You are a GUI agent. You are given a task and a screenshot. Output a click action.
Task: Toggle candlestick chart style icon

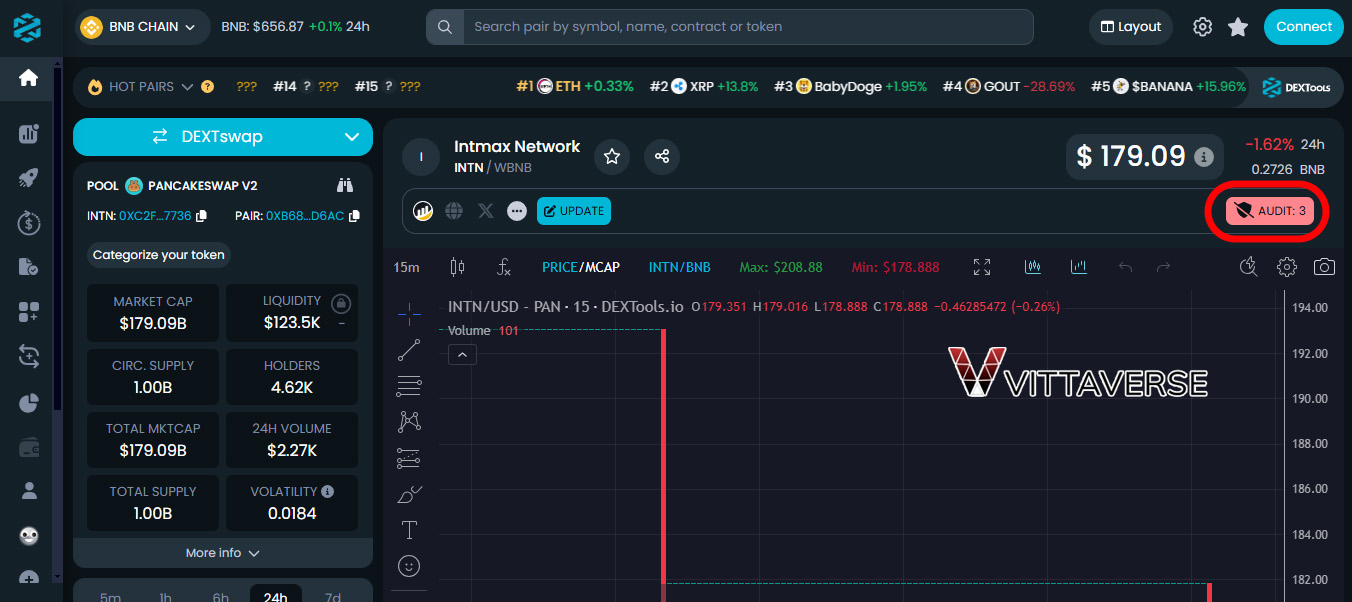pos(1032,266)
